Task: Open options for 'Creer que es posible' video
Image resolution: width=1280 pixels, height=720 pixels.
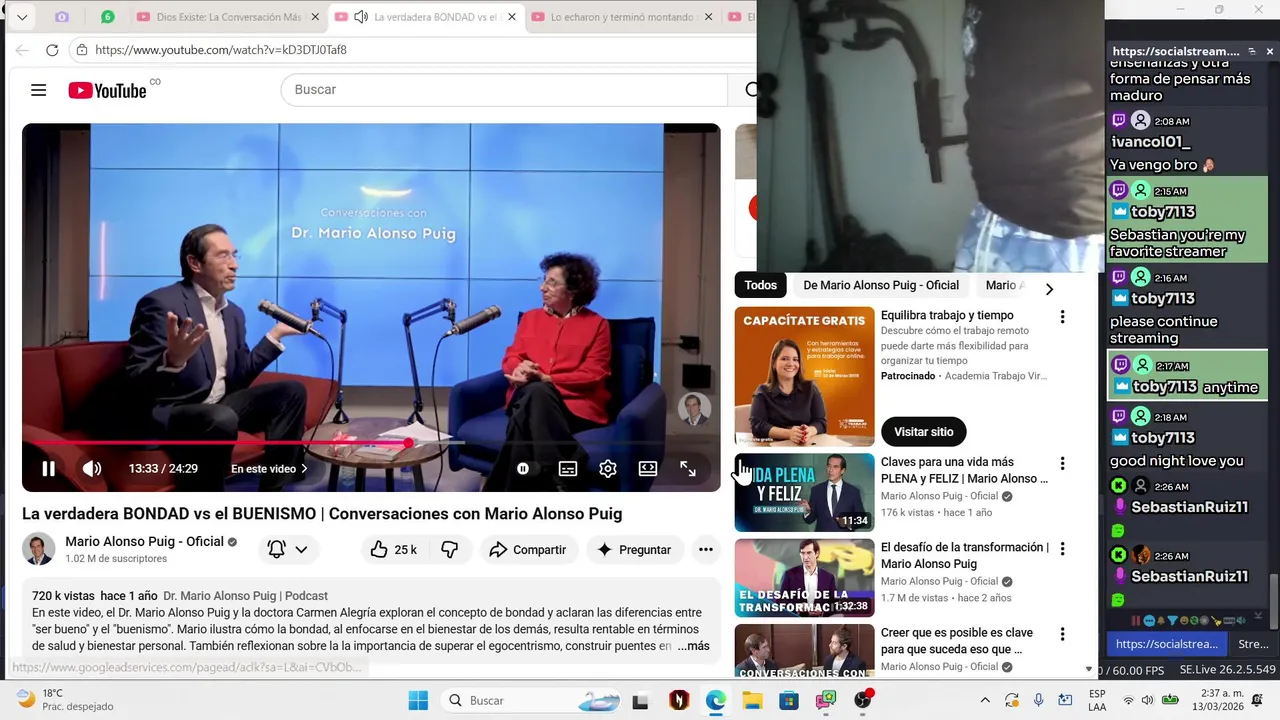Action: click(1062, 634)
